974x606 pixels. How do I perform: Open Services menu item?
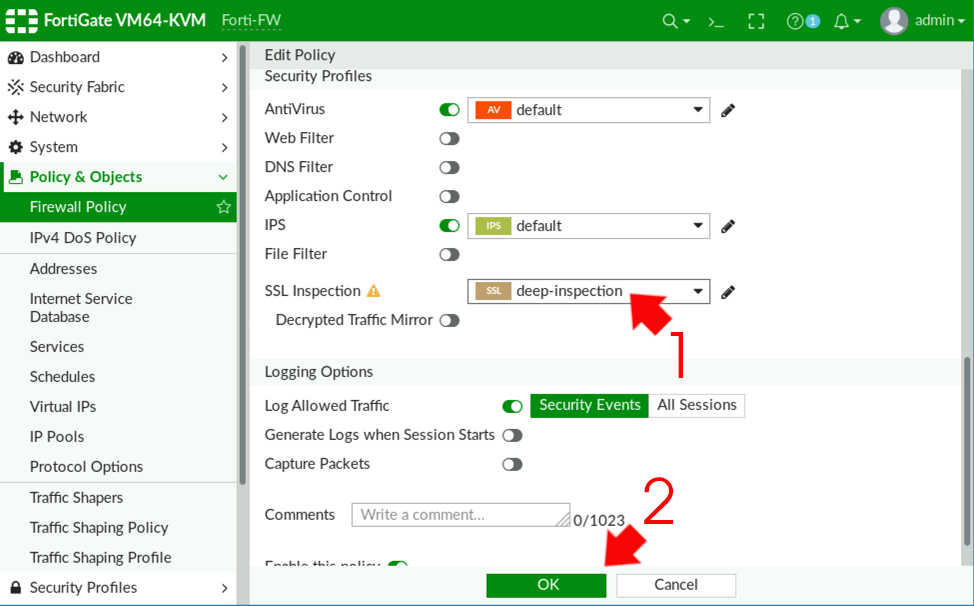point(118,346)
